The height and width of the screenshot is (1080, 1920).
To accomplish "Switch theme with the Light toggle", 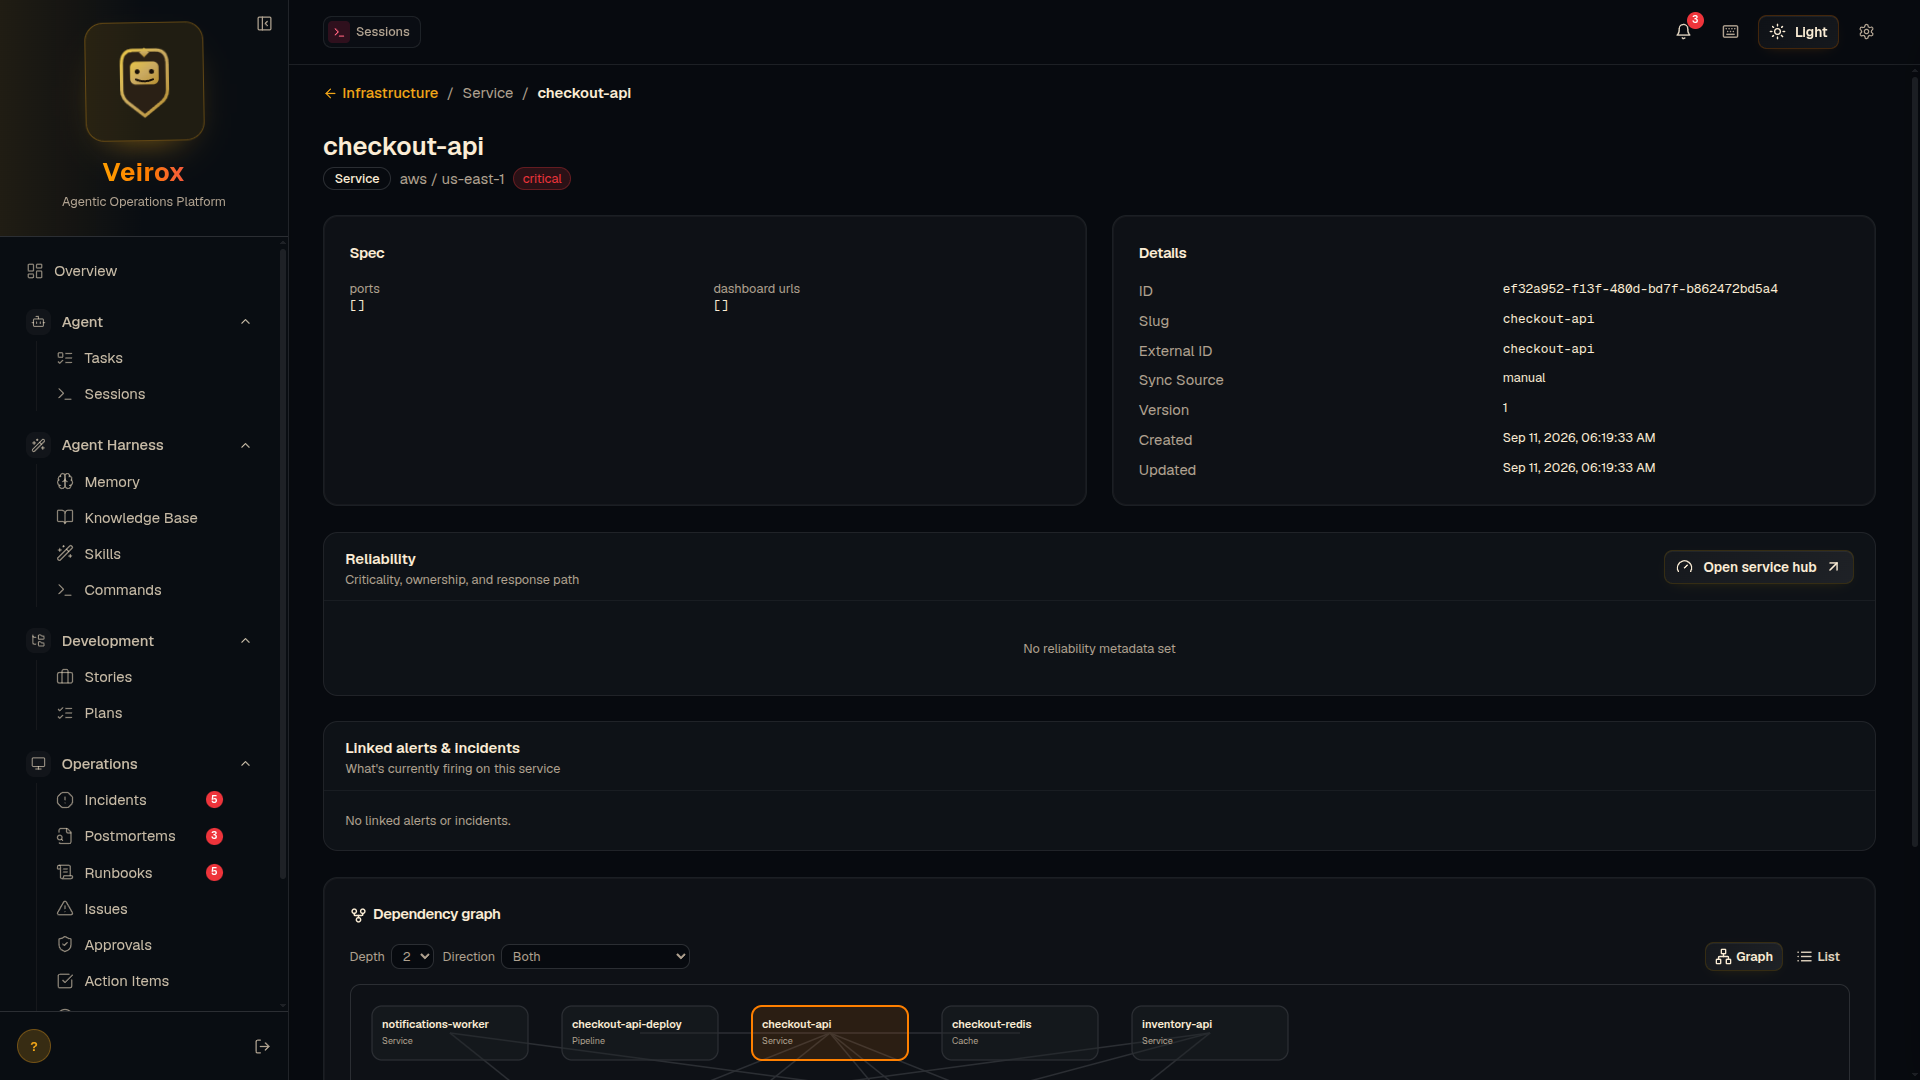I will pos(1798,32).
